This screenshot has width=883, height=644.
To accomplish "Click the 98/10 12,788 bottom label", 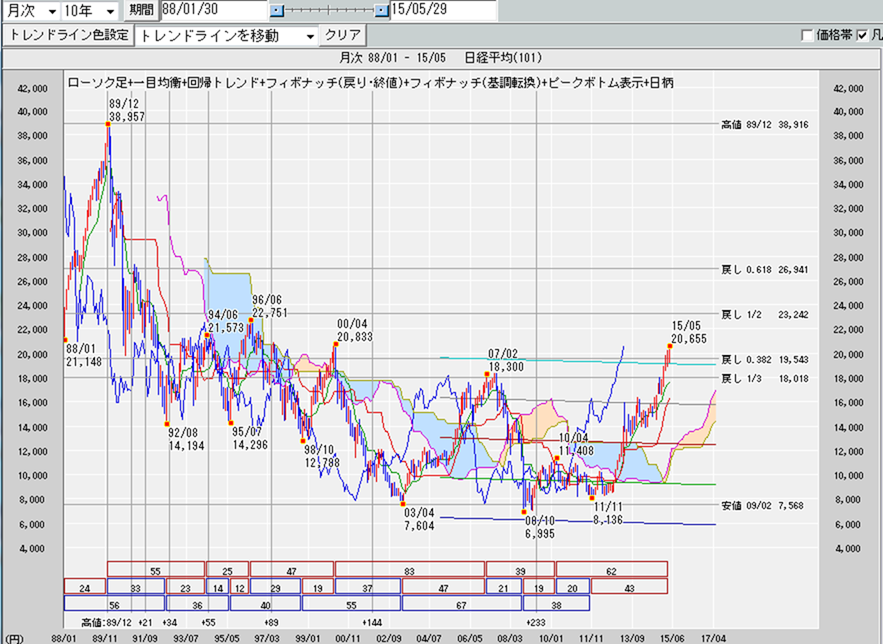I will (x=322, y=457).
